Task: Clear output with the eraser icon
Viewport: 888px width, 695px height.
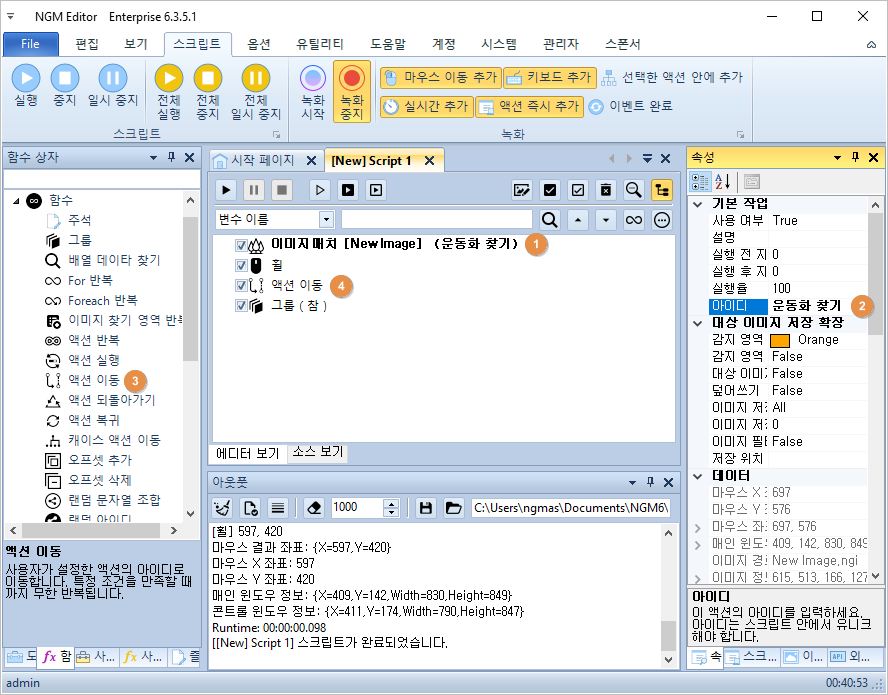Action: (314, 508)
